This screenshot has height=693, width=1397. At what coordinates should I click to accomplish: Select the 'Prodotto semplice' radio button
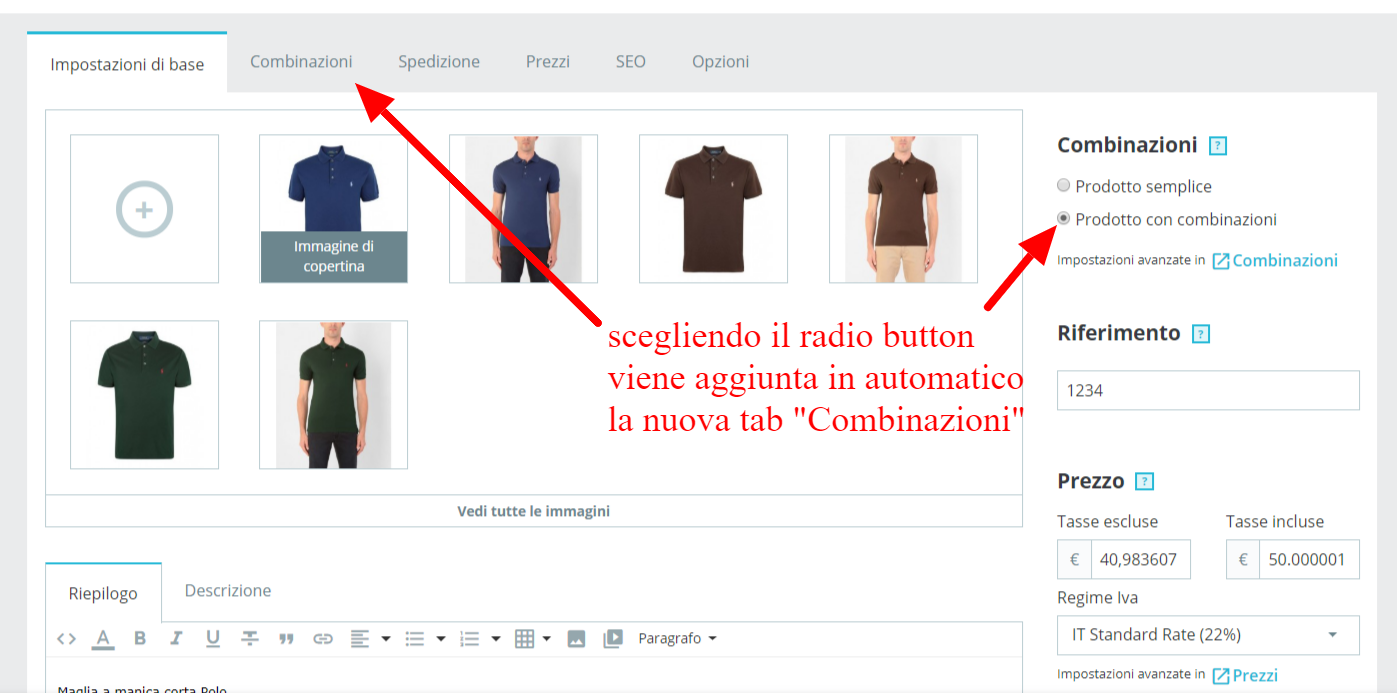[x=1063, y=185]
